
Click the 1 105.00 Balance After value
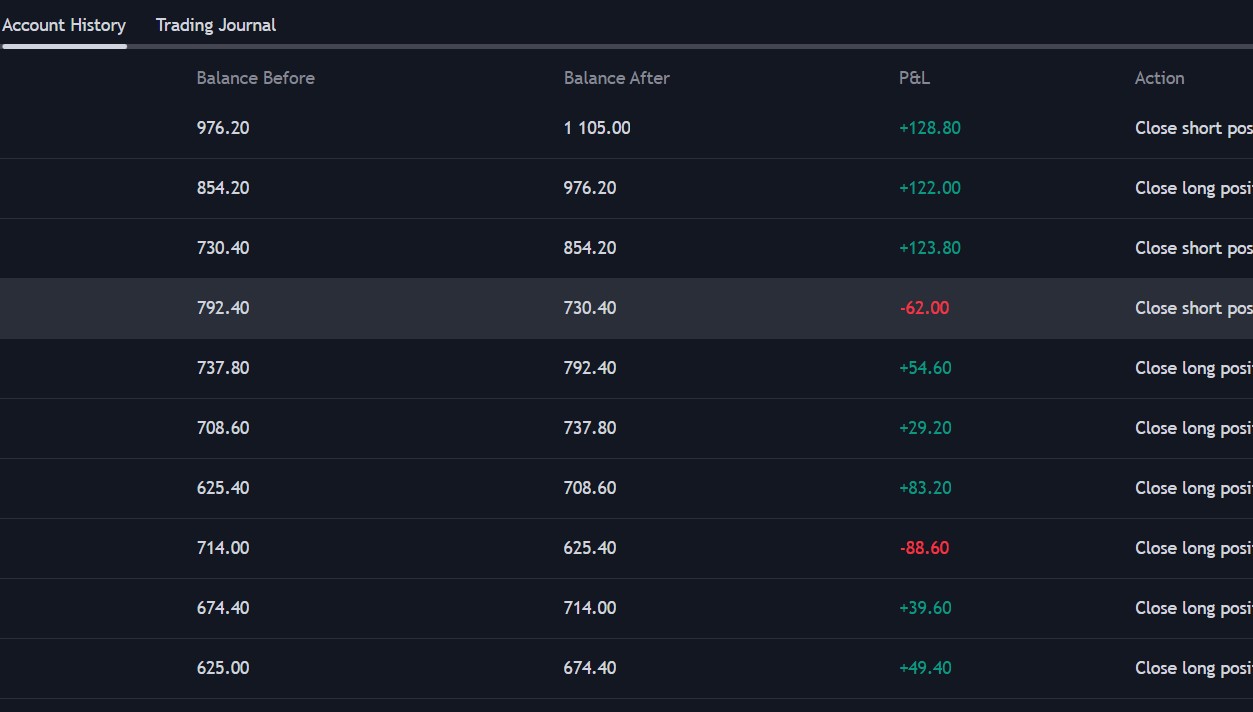click(597, 128)
